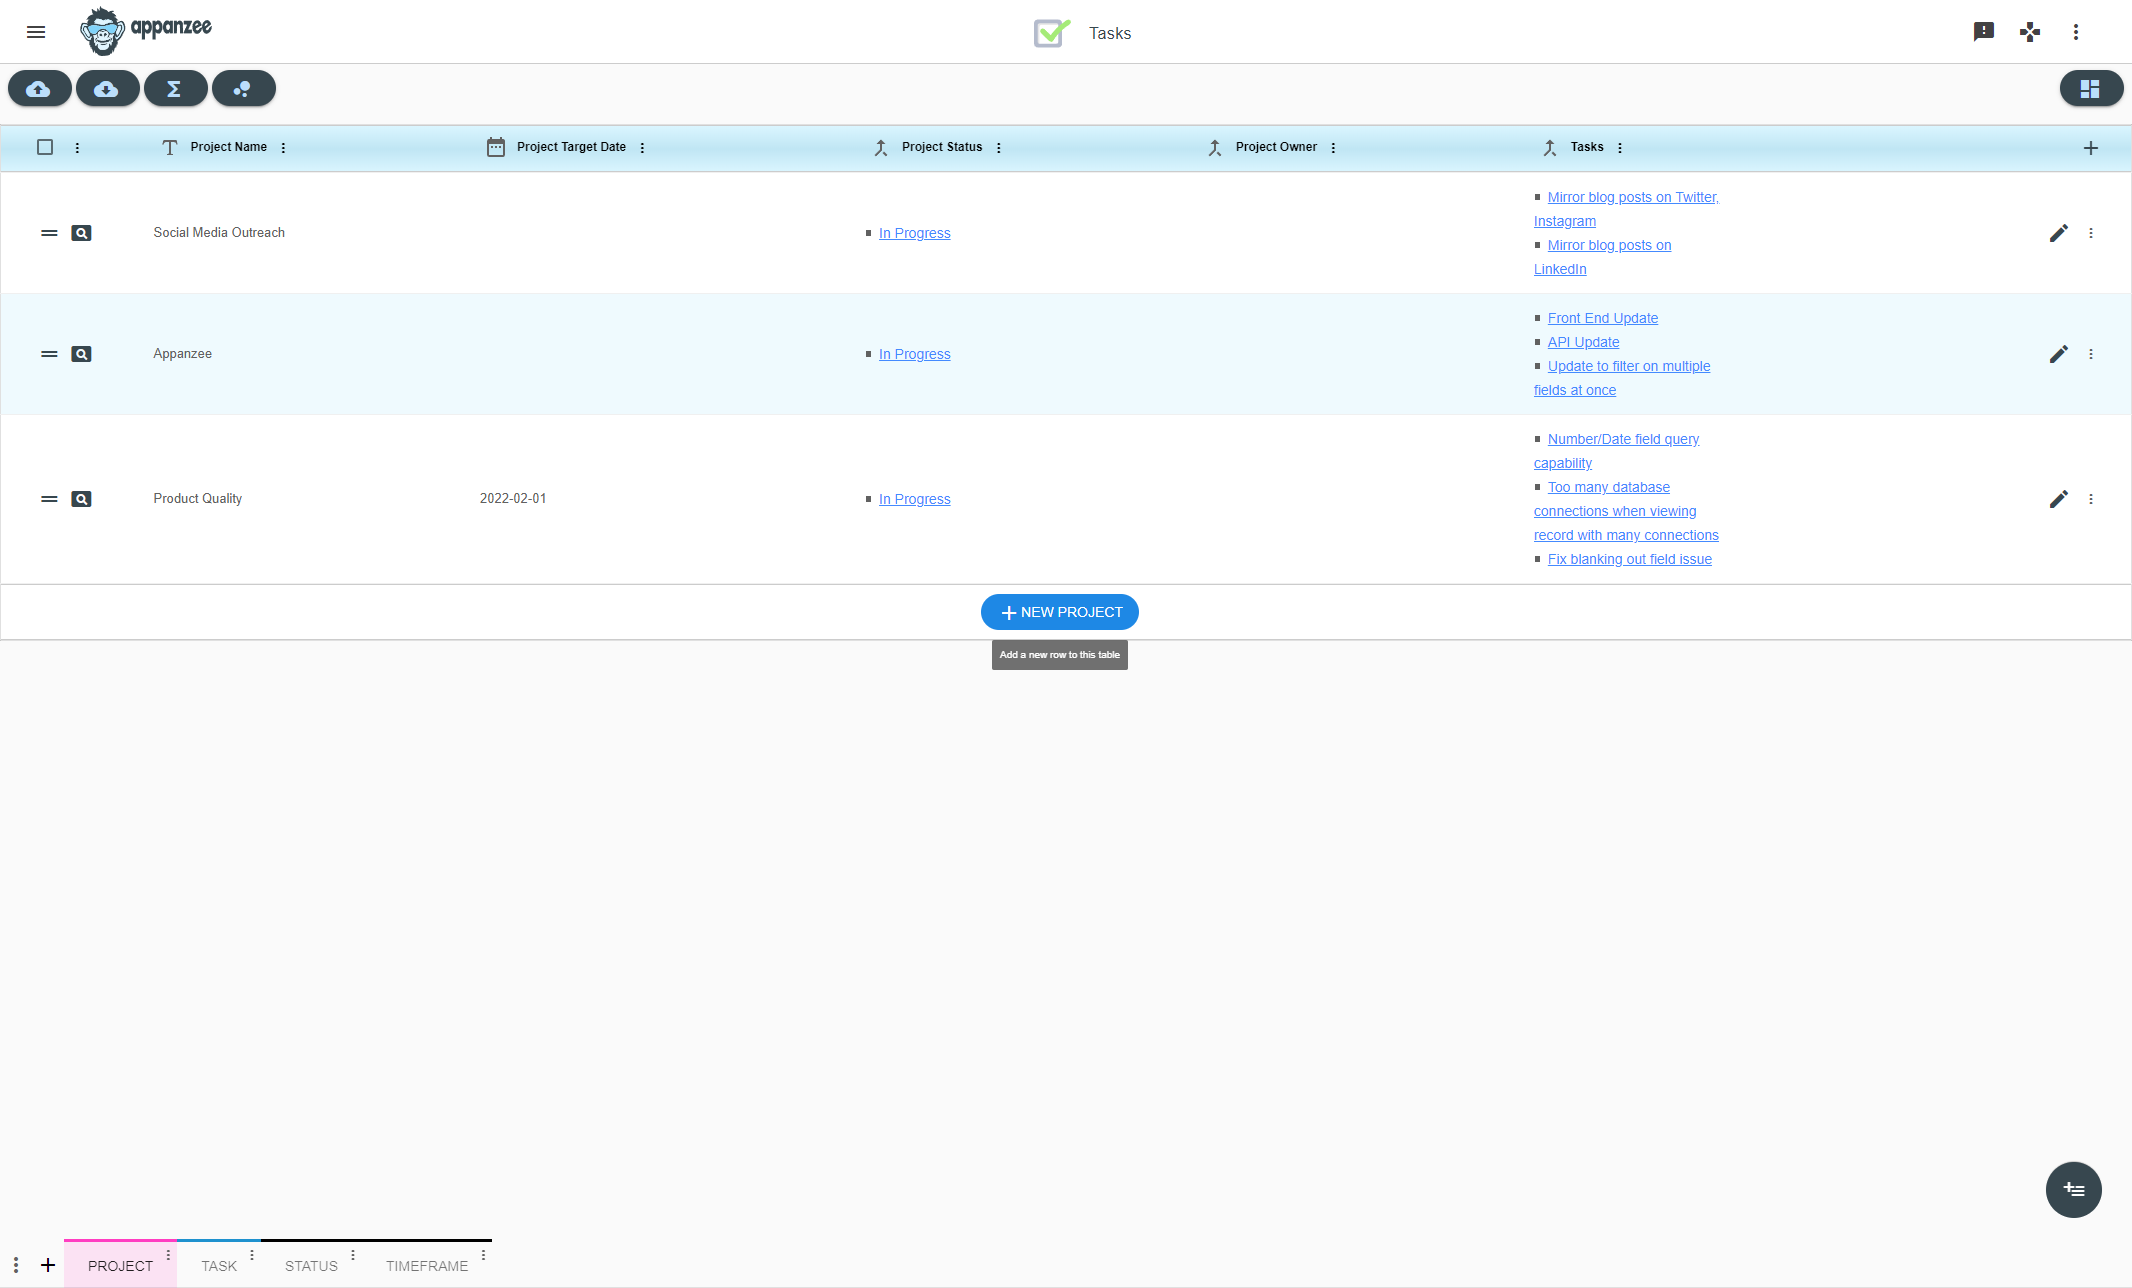2132x1288 pixels.
Task: Open Project Owner column options menu
Action: pyautogui.click(x=1333, y=148)
